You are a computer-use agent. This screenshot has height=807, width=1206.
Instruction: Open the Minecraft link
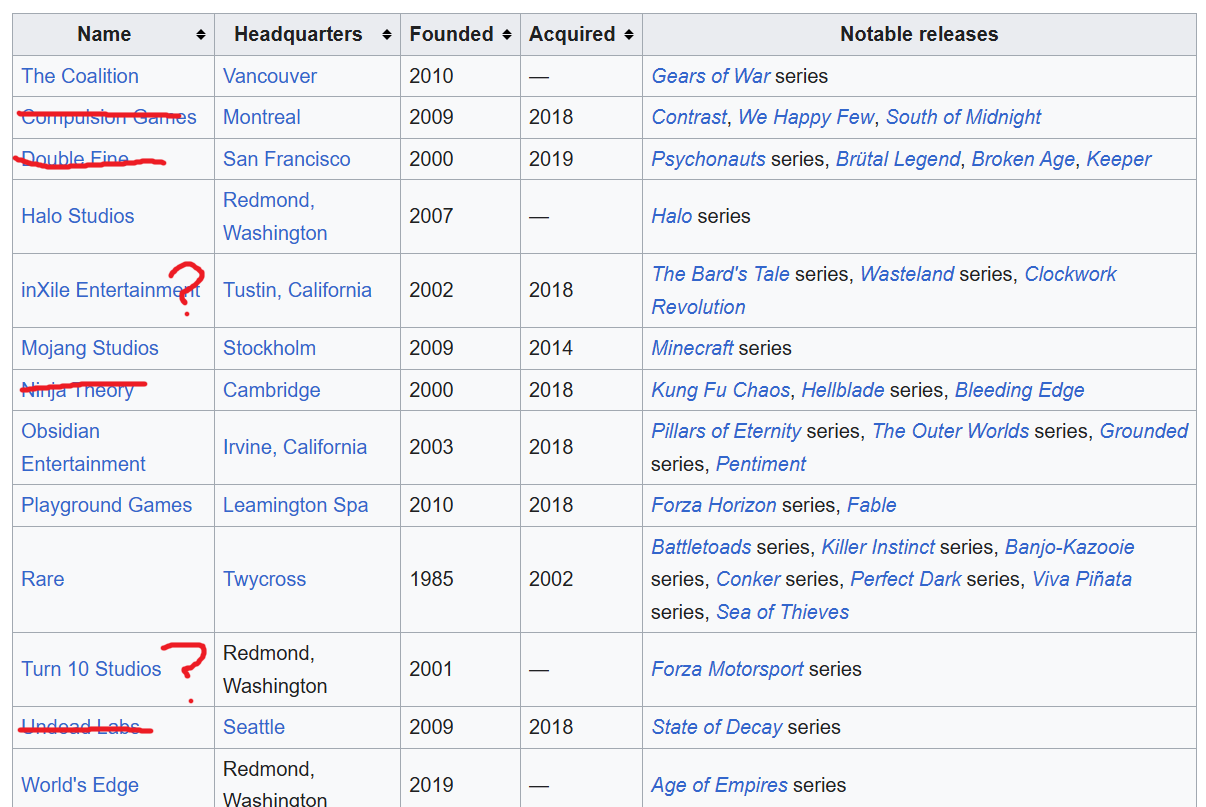693,348
